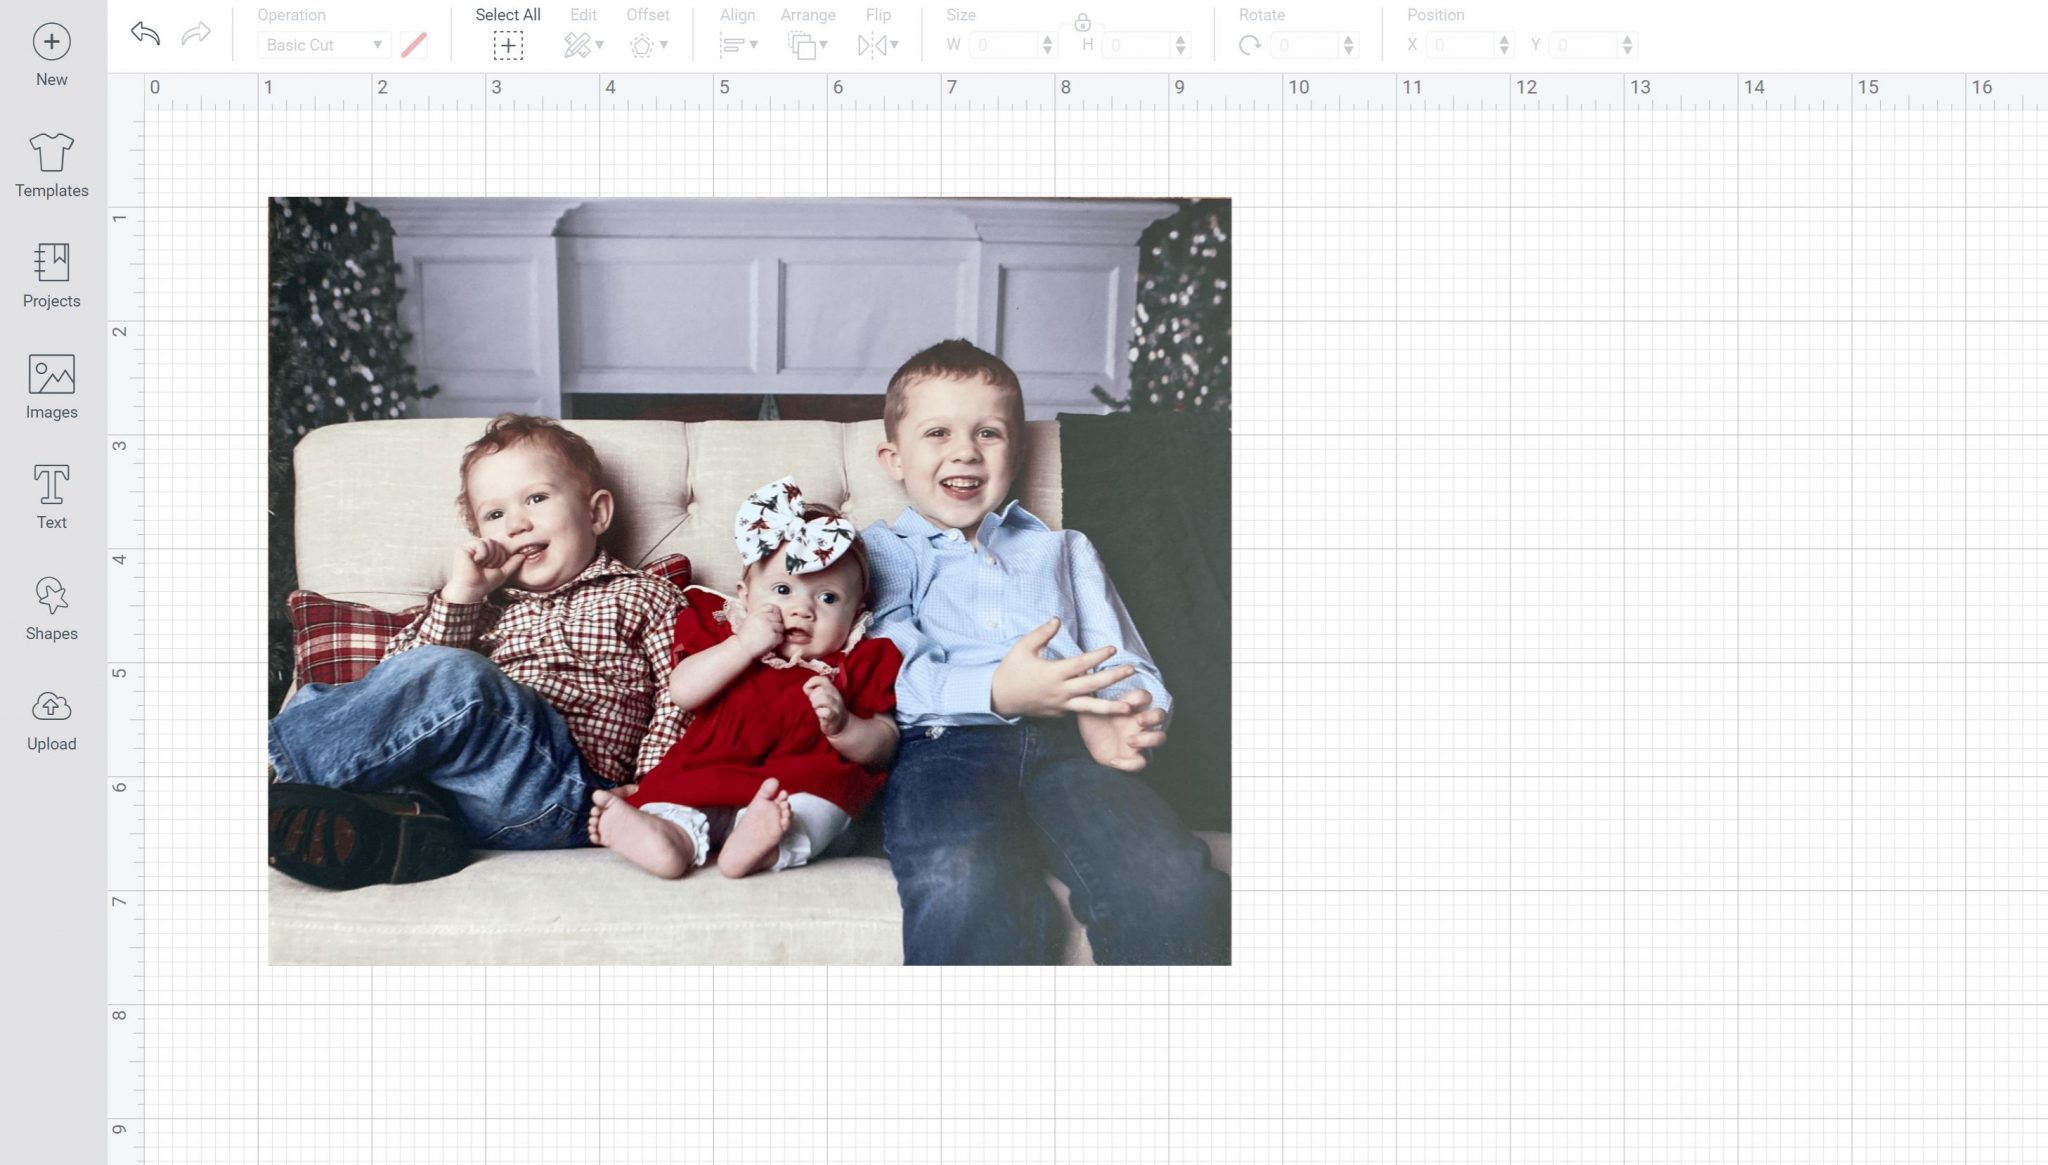Screen dimensions: 2048x1165
Task: Open the Flip options dropdown
Action: point(877,44)
